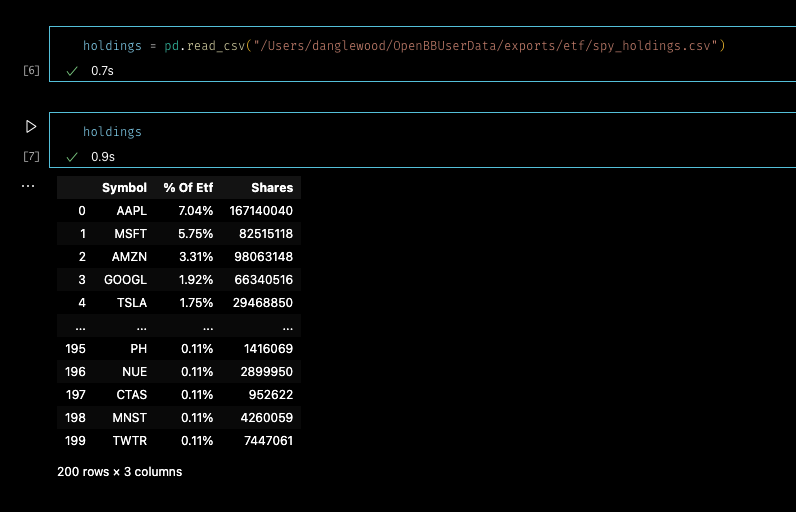Click the green checkmark beside 0.7s
Image resolution: width=796 pixels, height=512 pixels.
click(72, 71)
